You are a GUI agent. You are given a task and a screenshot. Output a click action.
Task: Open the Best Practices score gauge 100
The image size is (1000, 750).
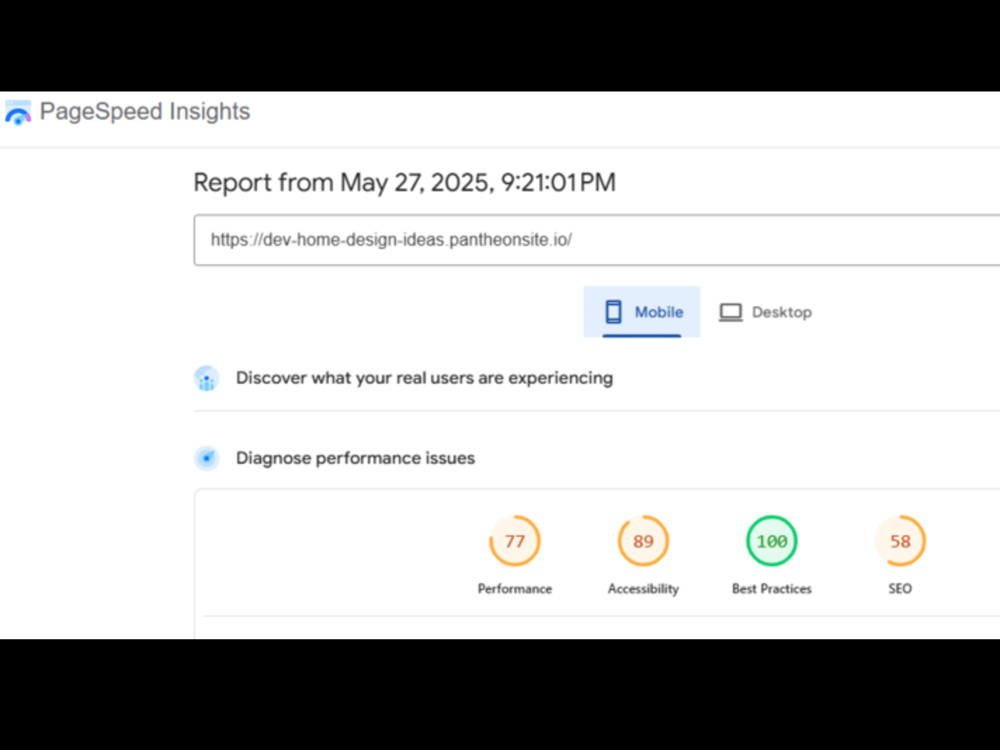coord(772,541)
